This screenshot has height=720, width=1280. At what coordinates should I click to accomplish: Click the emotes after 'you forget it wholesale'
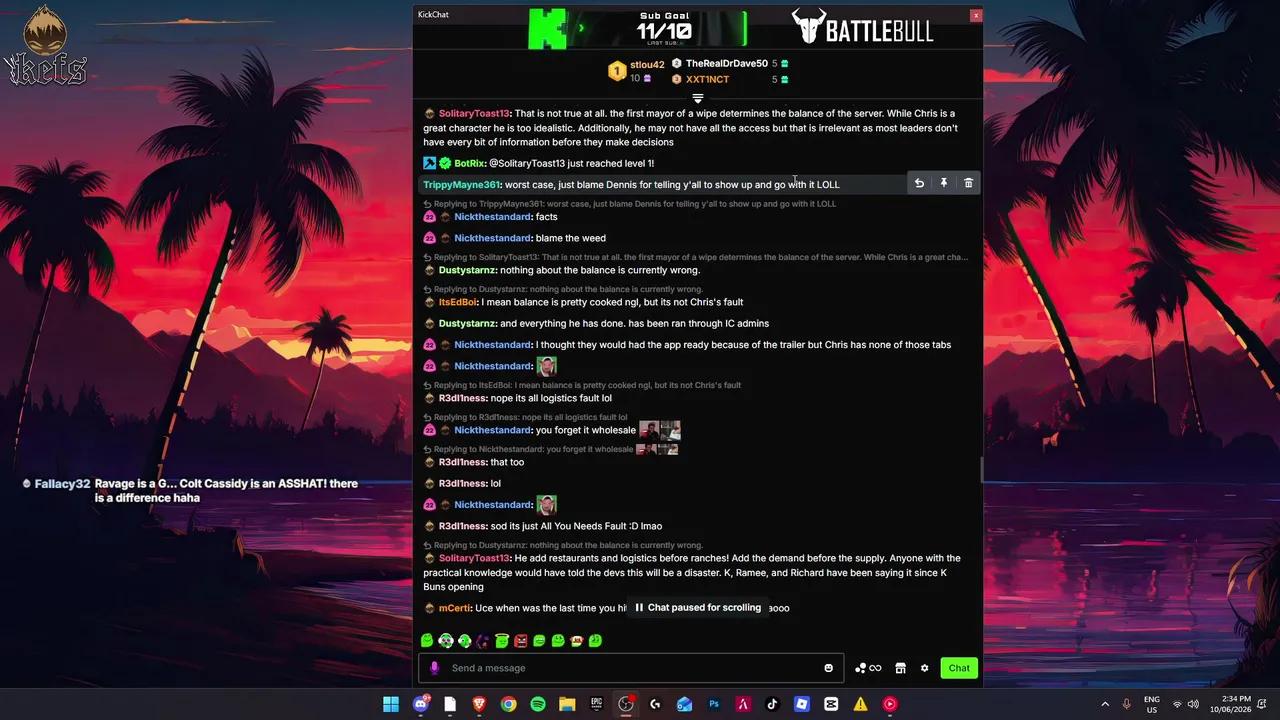660,430
